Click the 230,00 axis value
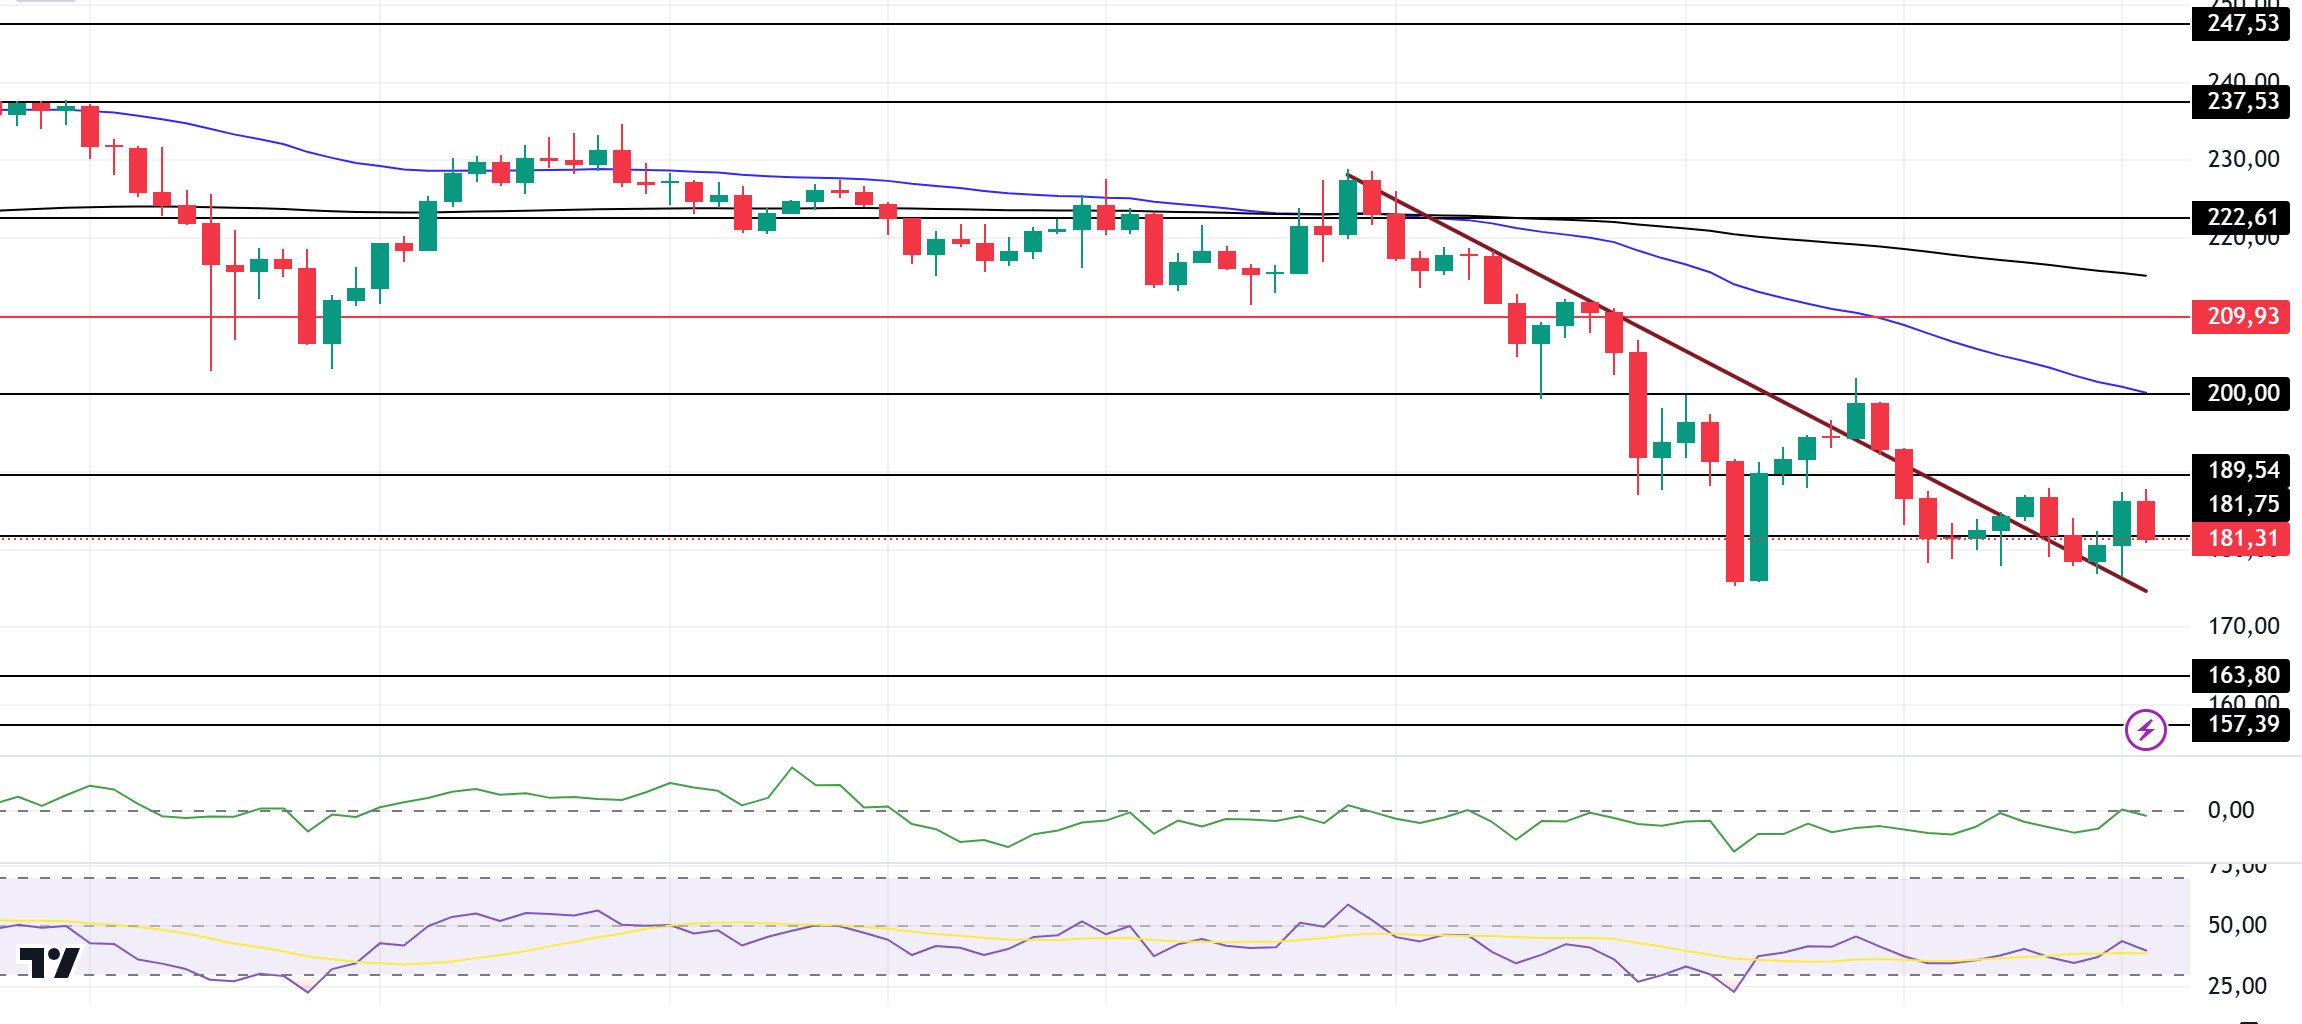The width and height of the screenshot is (2302, 1024). point(2243,159)
